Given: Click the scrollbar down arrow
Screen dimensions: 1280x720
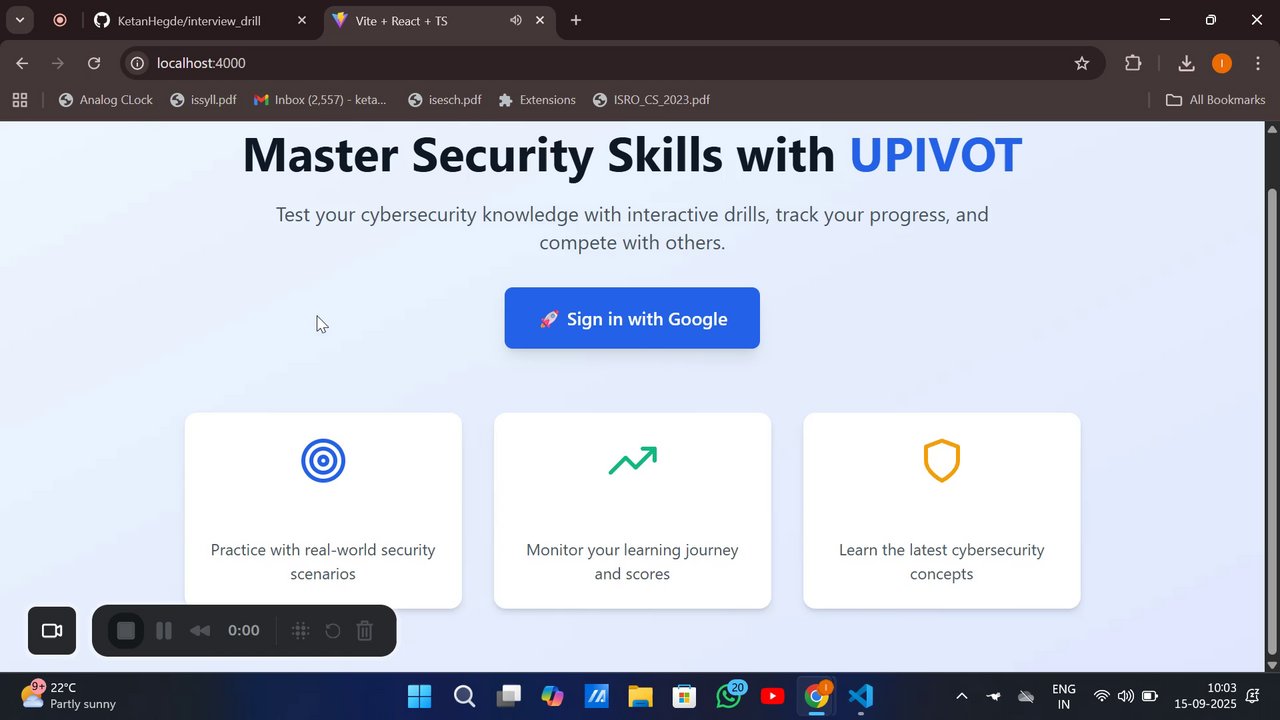Looking at the screenshot, I should point(1272,665).
